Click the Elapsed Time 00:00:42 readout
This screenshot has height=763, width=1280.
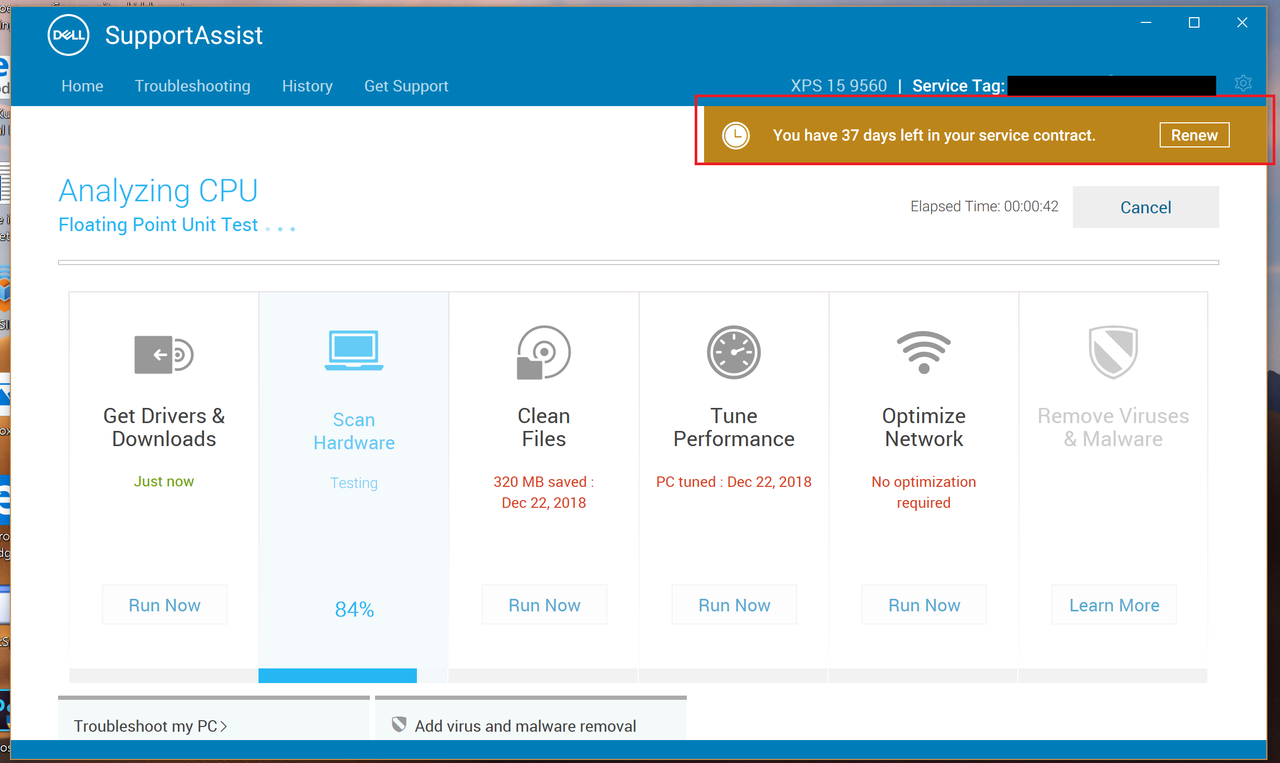[984, 207]
